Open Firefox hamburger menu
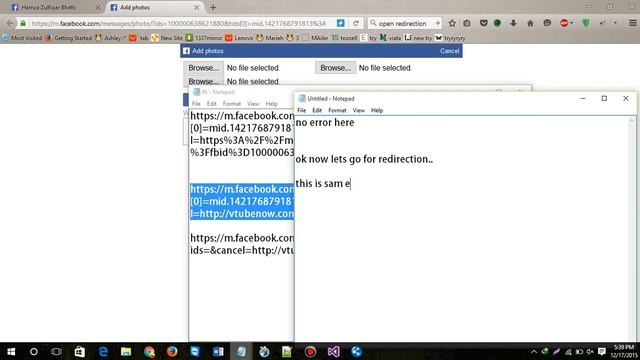640x360 pixels. (632, 23)
